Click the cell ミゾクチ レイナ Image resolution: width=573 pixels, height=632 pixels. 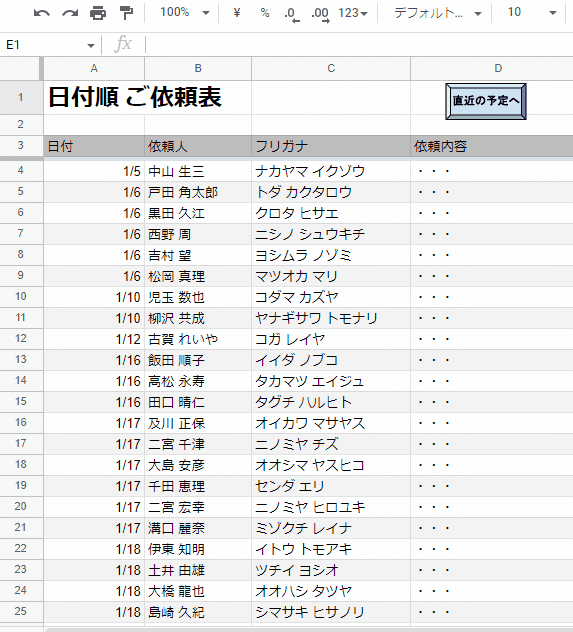[x=331, y=528]
